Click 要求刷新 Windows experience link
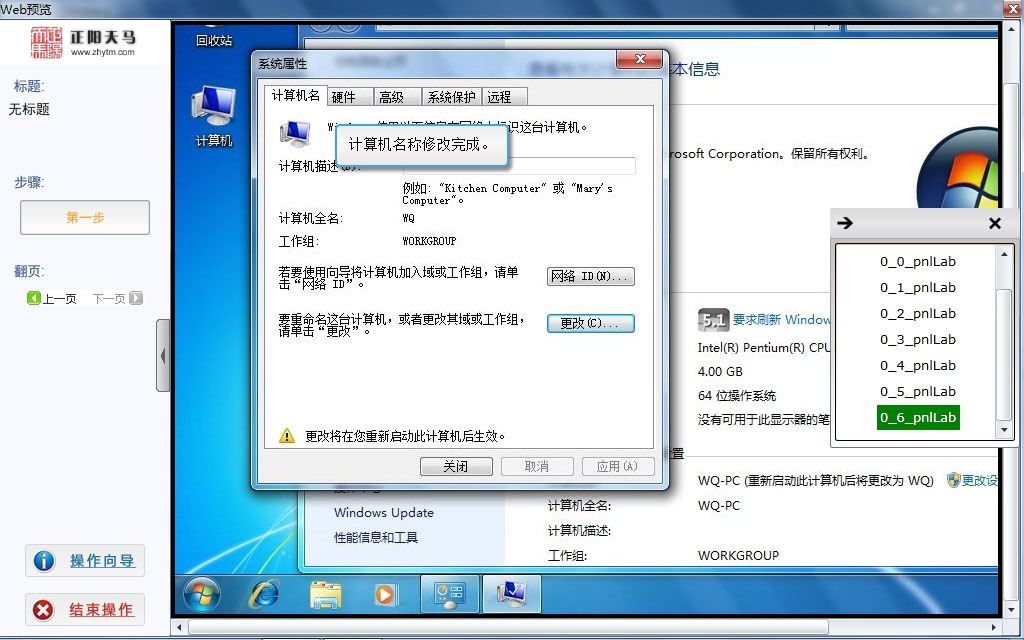This screenshot has height=640, width=1024. point(781,319)
